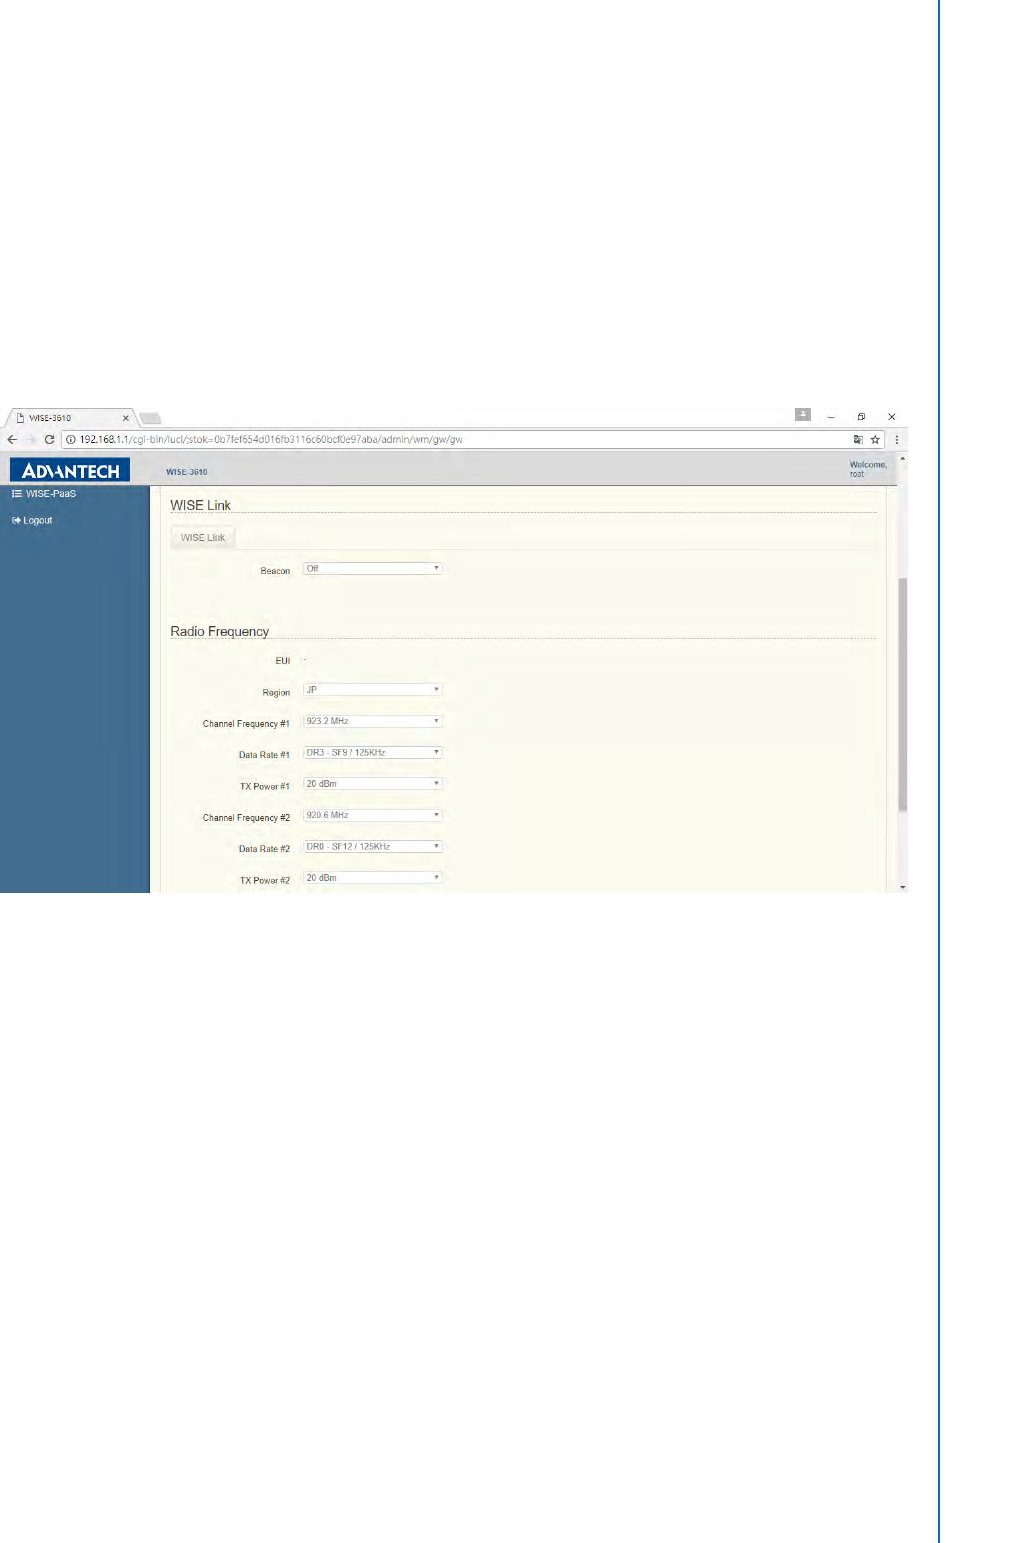Image resolution: width=1030 pixels, height=1543 pixels.
Task: Select the WISE-3610 browser tab
Action: coord(70,418)
